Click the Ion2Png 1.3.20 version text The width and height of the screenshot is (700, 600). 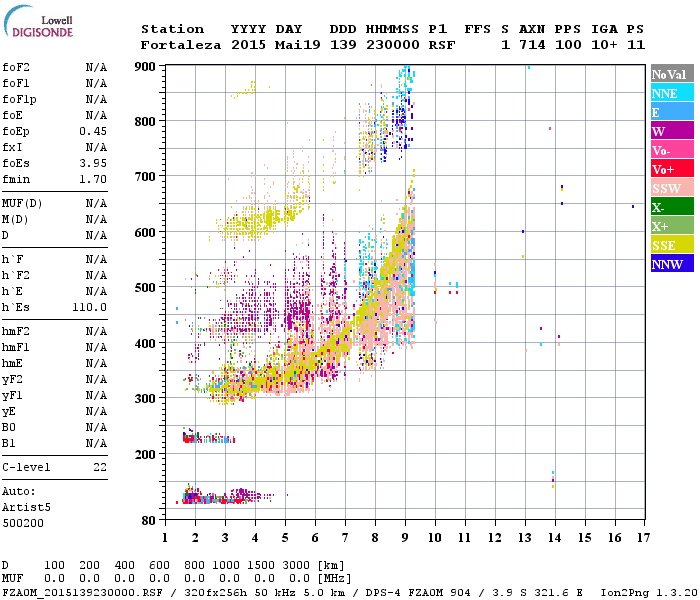649,592
